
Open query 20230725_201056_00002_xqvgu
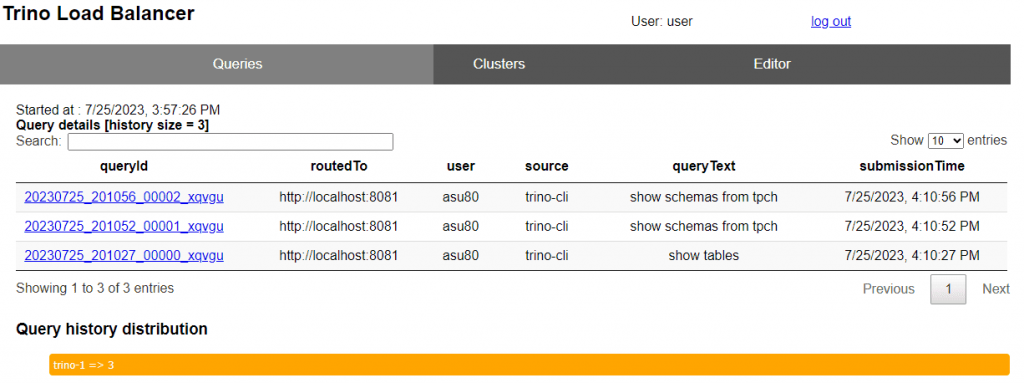[x=124, y=197]
